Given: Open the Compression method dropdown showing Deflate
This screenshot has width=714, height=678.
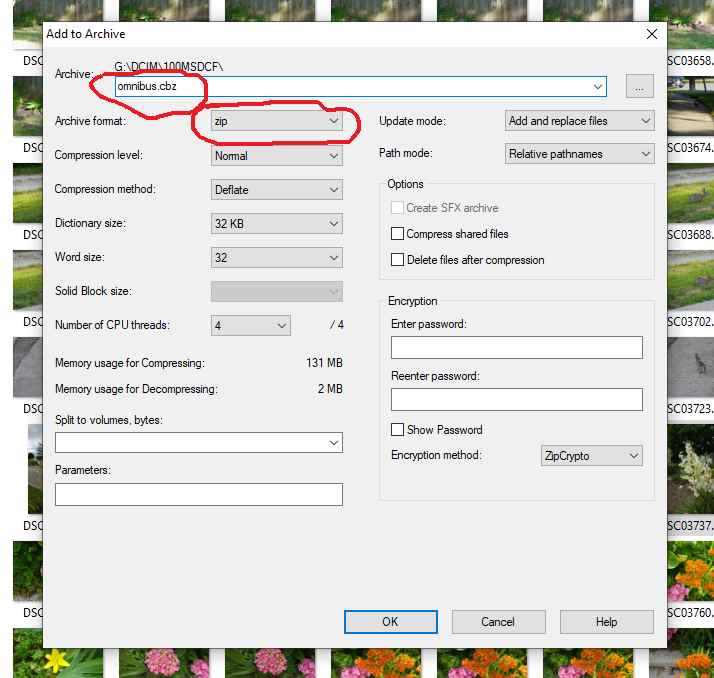Looking at the screenshot, I should point(276,189).
